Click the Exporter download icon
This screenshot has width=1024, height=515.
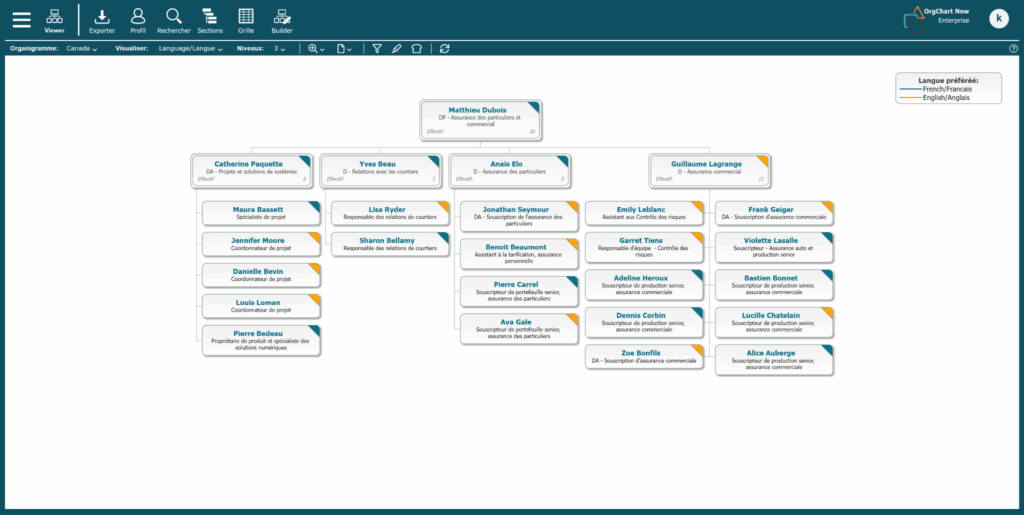coord(102,20)
